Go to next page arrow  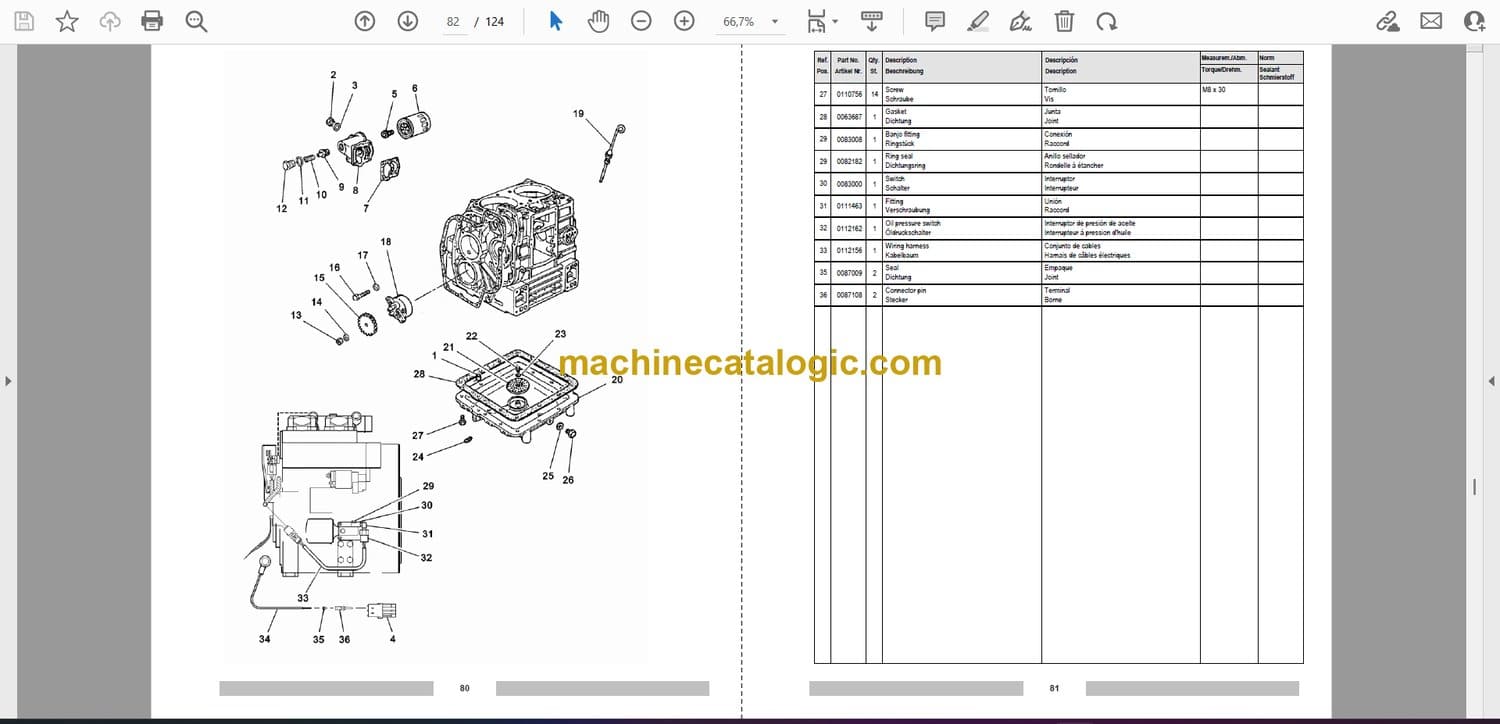pos(407,21)
